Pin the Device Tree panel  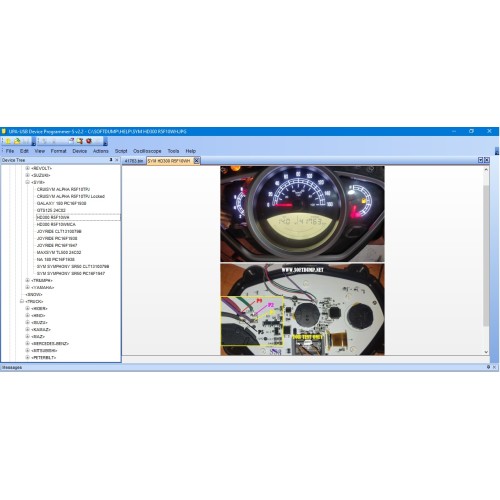coord(111,160)
